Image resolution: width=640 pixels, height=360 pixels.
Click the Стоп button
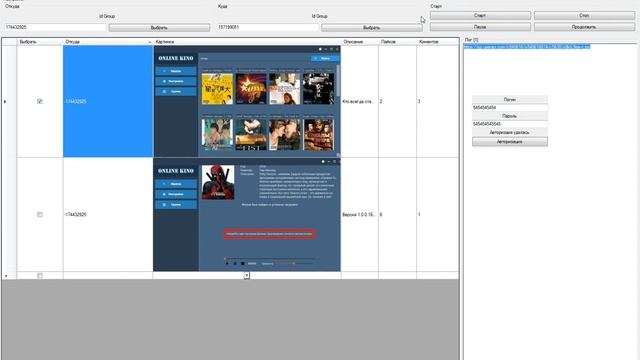click(x=584, y=16)
